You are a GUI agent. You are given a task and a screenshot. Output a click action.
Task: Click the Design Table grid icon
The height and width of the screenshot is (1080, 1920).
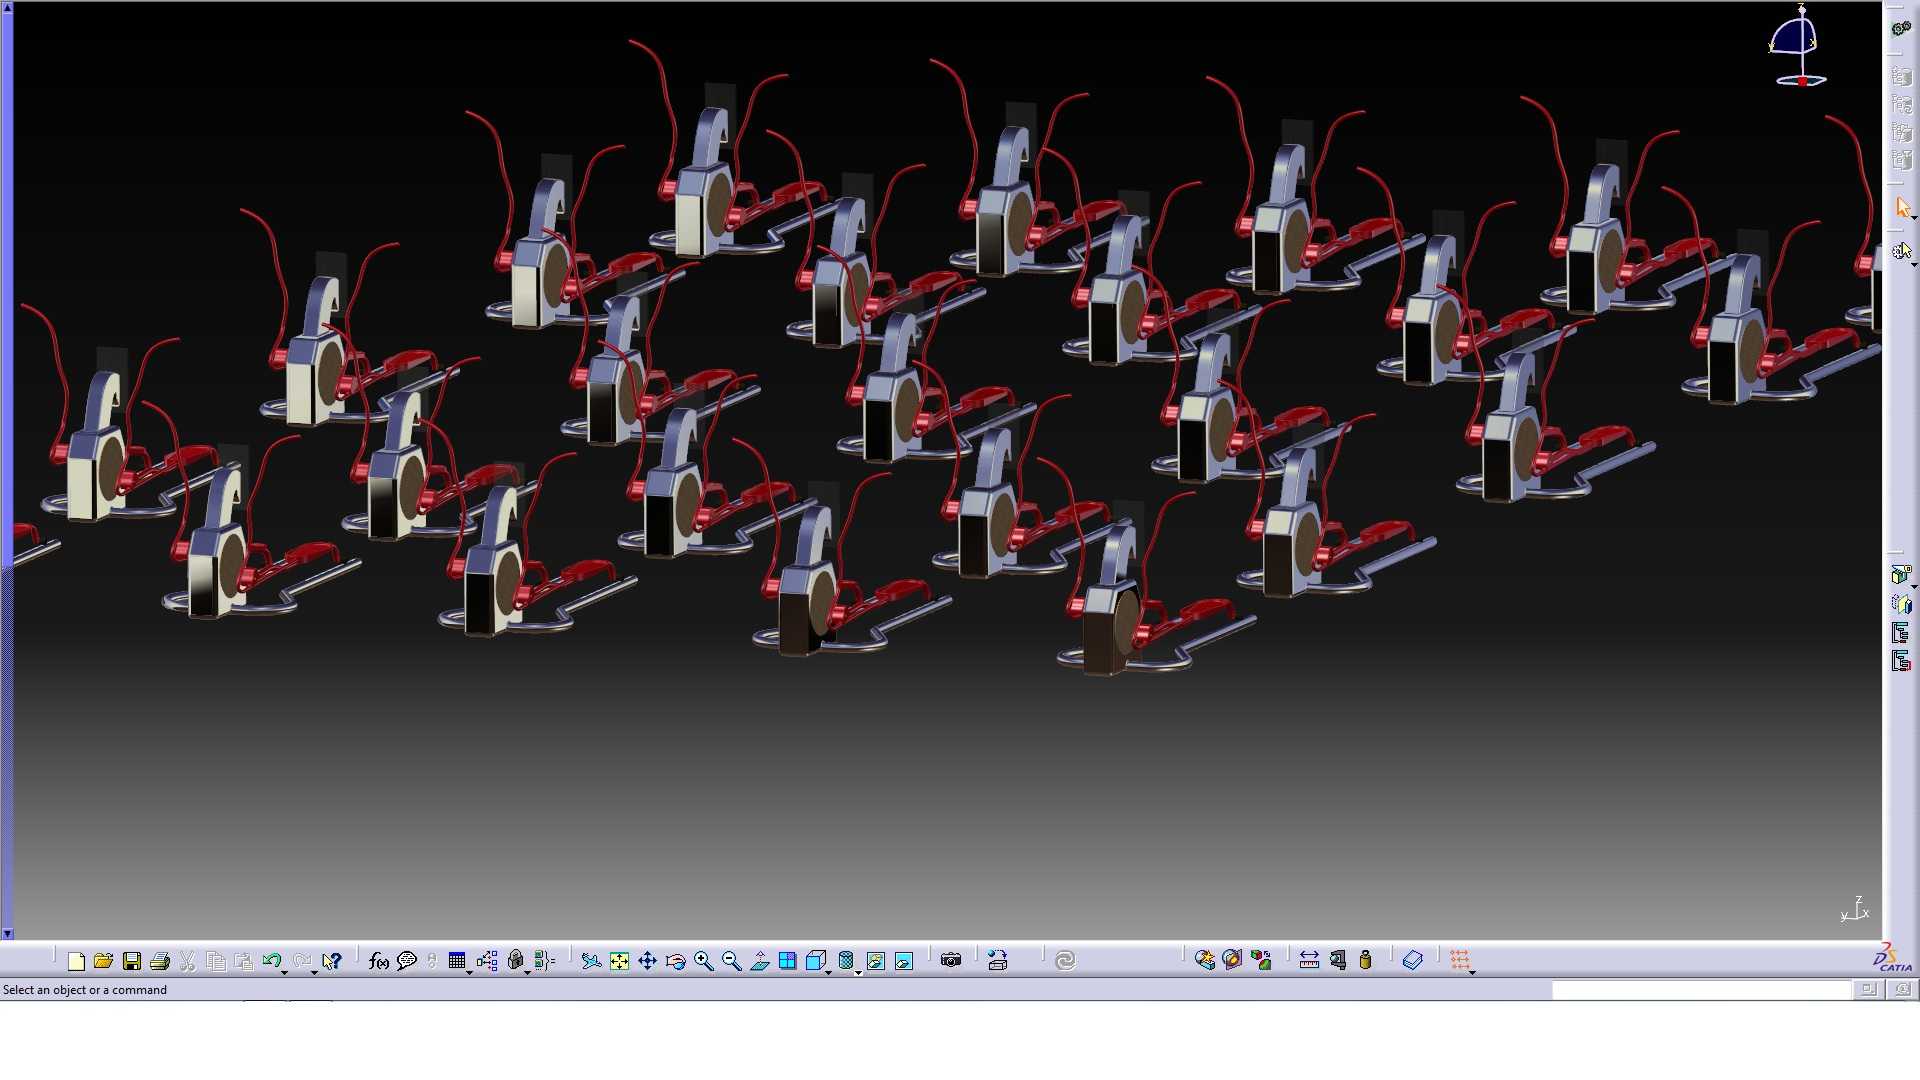tap(456, 961)
